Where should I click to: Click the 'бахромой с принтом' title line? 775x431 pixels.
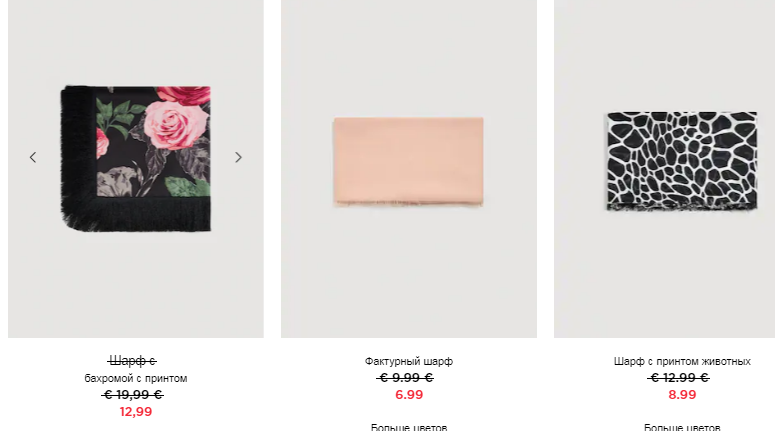[x=136, y=378]
